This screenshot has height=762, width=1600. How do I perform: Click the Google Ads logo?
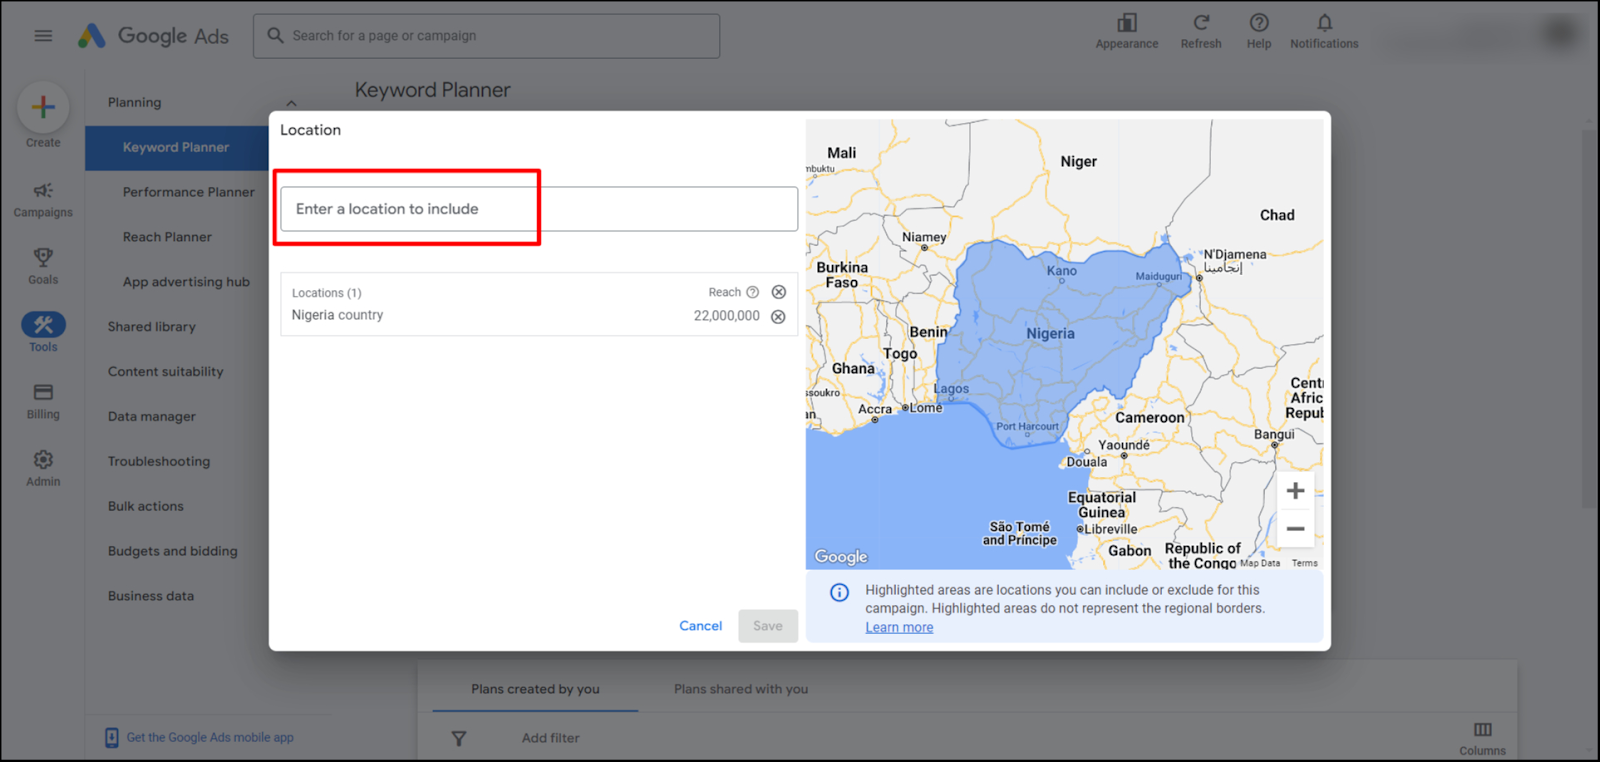point(154,36)
